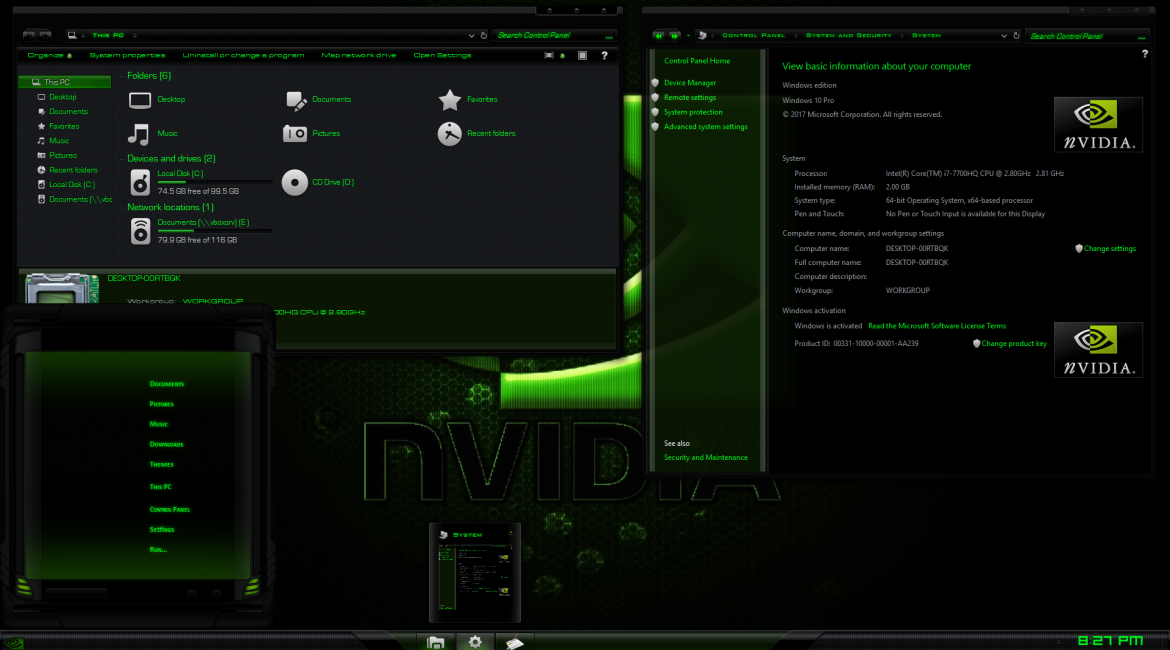
Task: Open the Remote settings link
Action: point(690,98)
